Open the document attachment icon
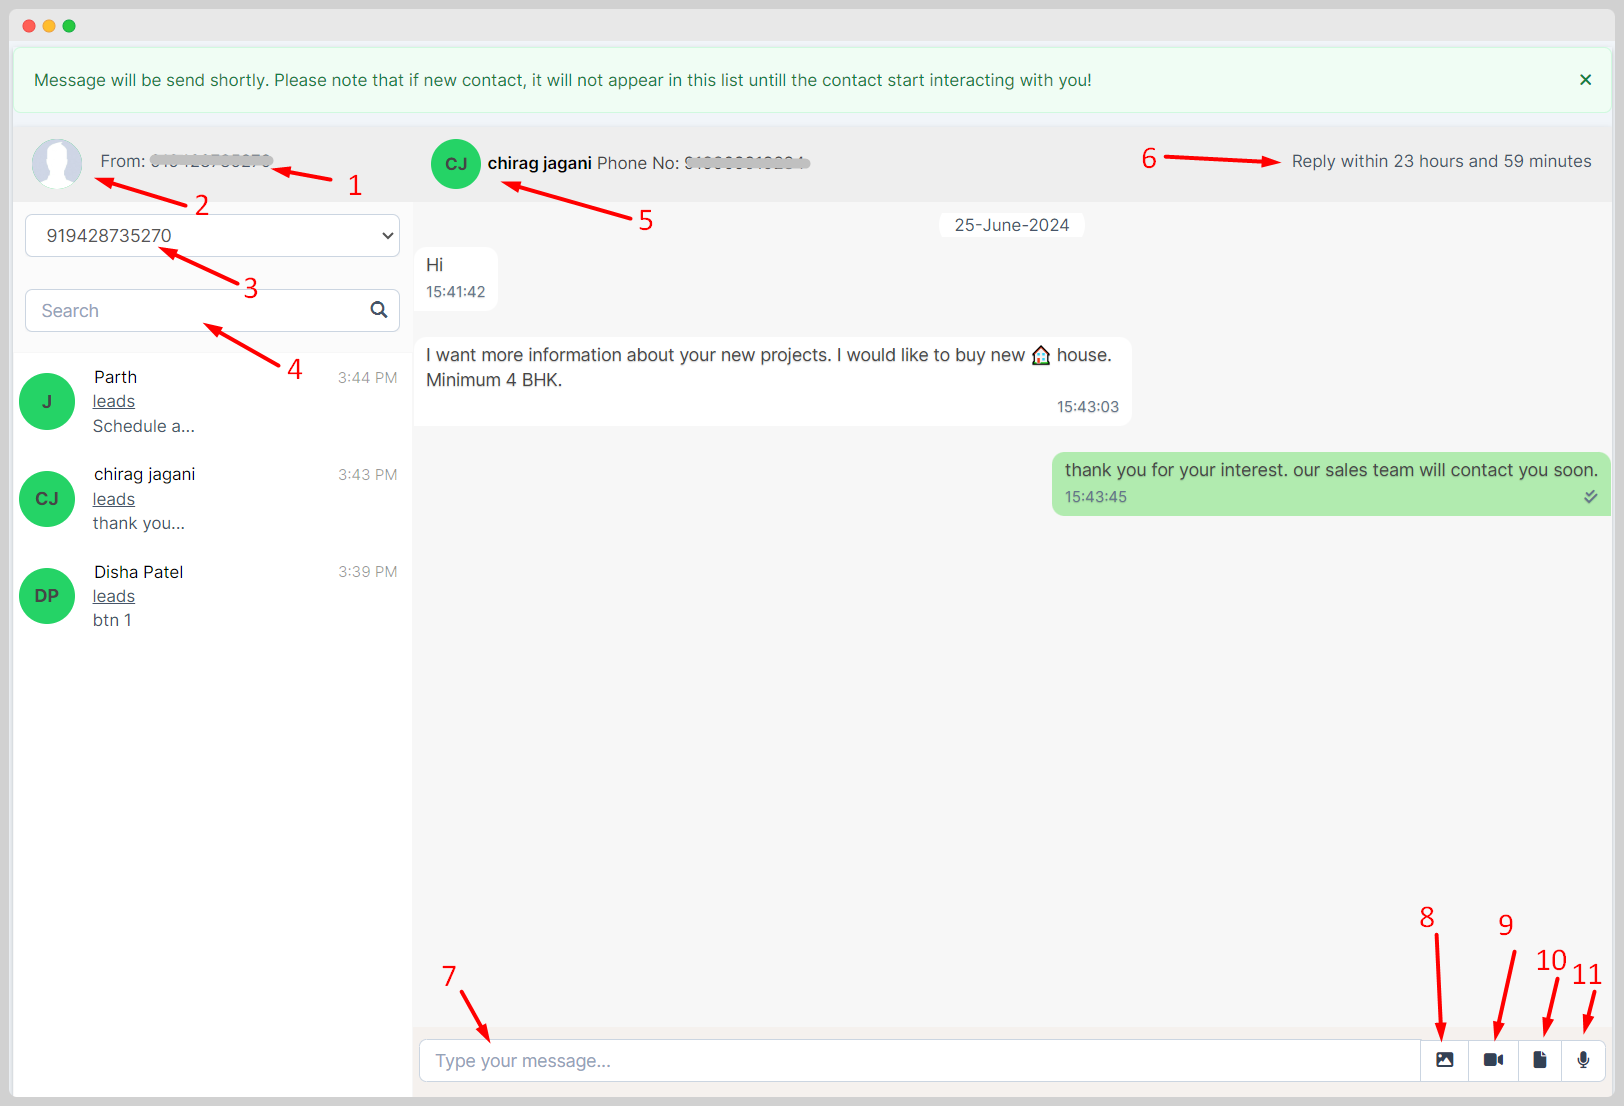This screenshot has width=1624, height=1106. pyautogui.click(x=1540, y=1060)
